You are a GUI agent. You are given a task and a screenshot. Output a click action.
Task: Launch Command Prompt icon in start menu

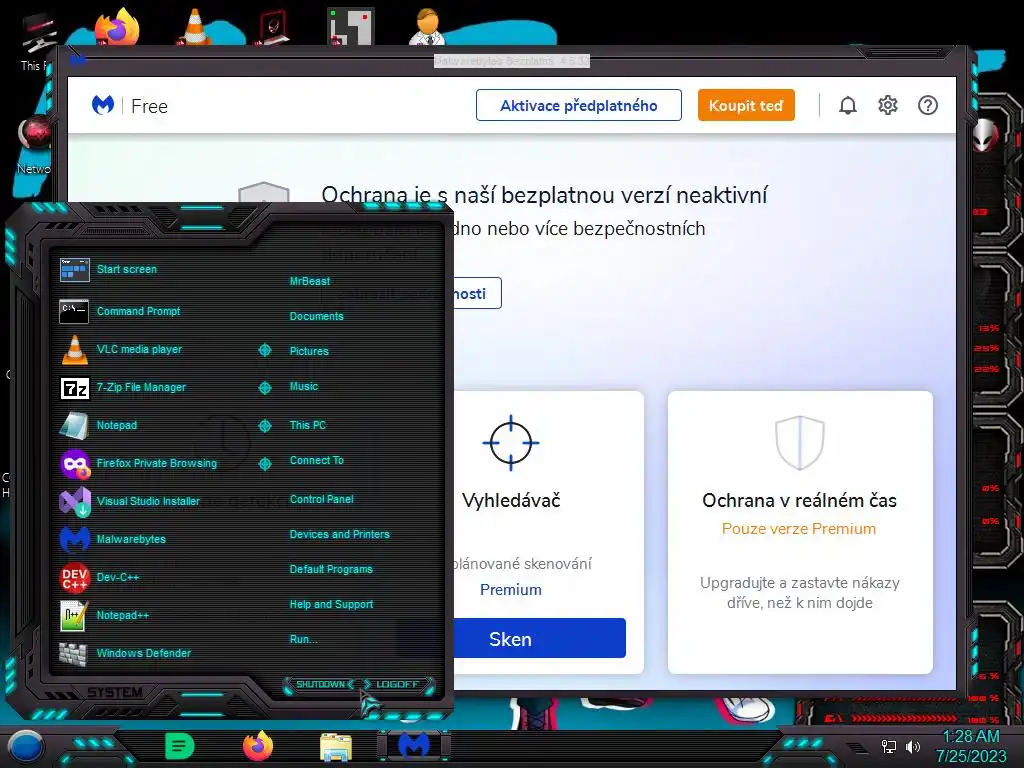pyautogui.click(x=74, y=311)
